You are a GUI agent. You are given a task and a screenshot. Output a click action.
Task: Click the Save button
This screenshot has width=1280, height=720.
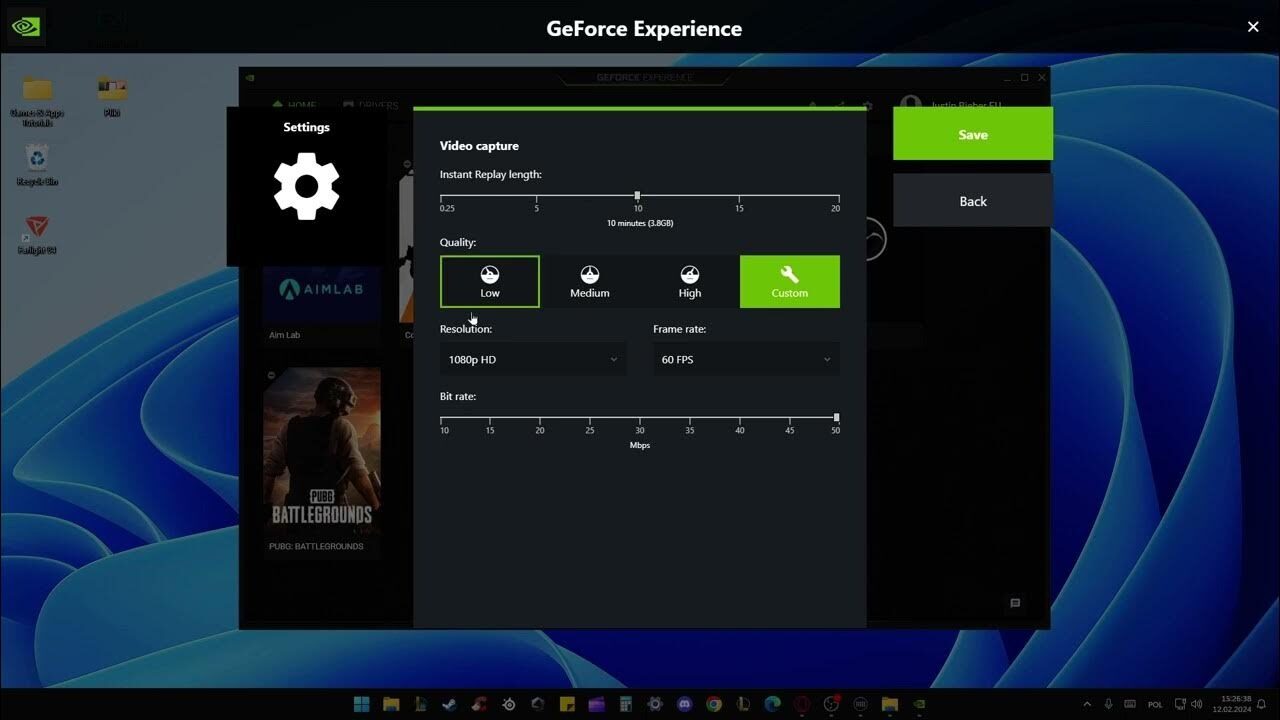click(972, 133)
